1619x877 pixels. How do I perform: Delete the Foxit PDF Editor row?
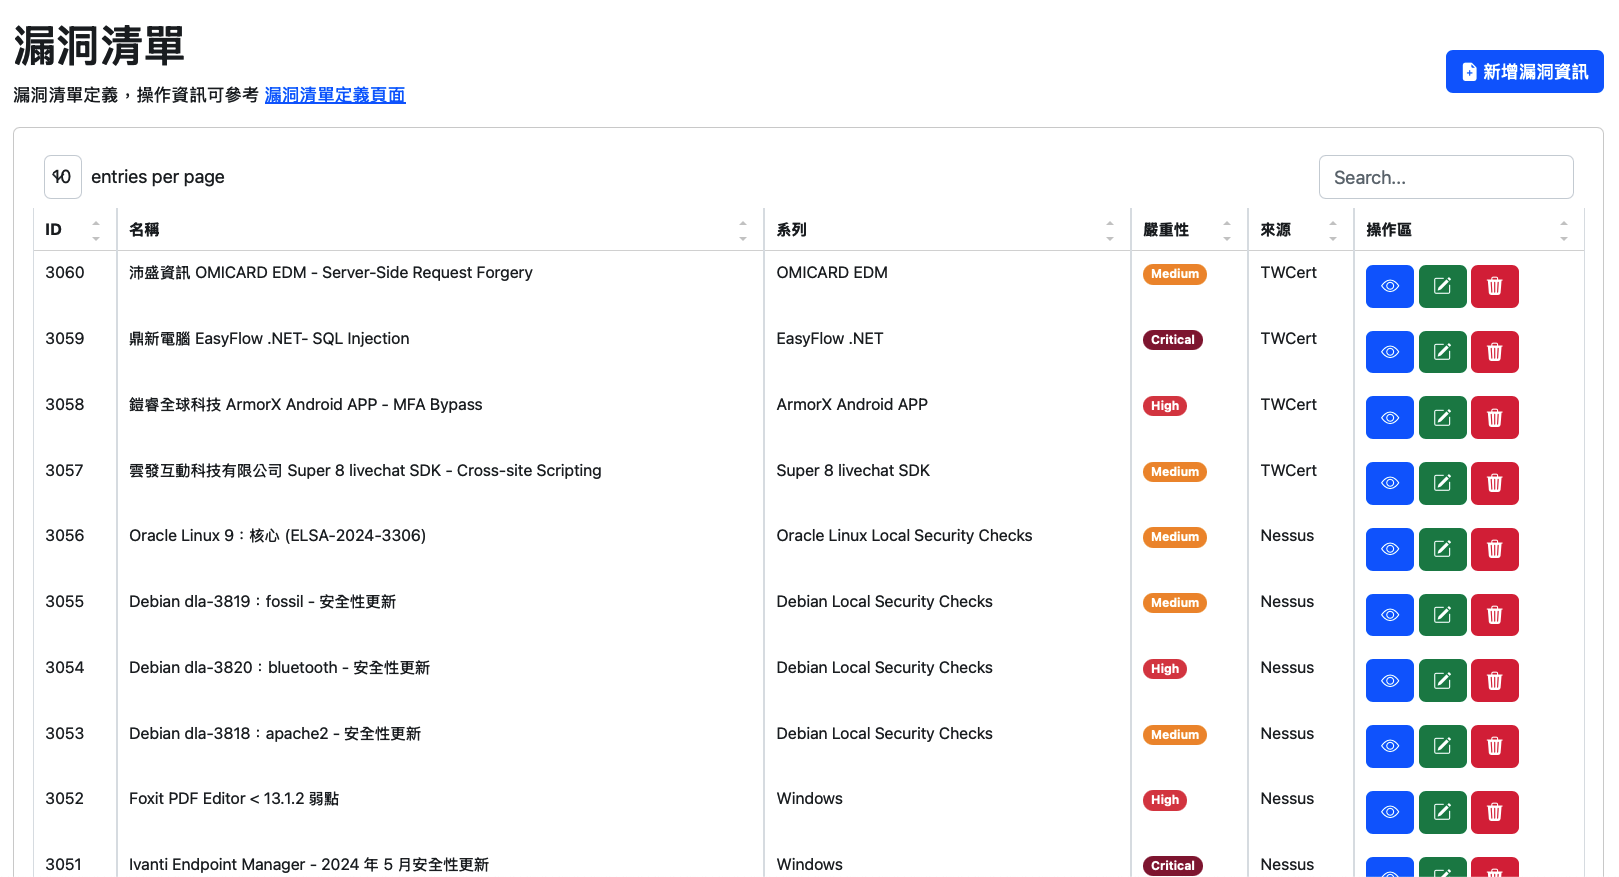[1494, 812]
